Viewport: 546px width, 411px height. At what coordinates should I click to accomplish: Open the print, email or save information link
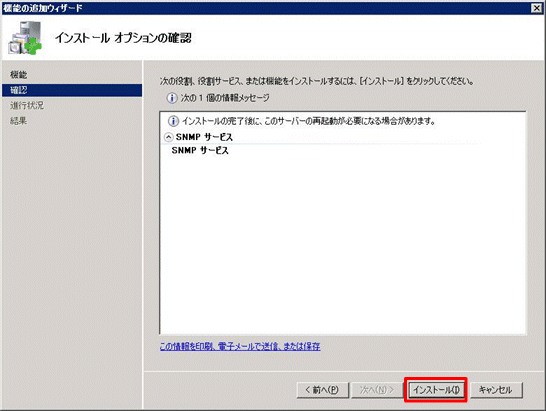(x=240, y=346)
